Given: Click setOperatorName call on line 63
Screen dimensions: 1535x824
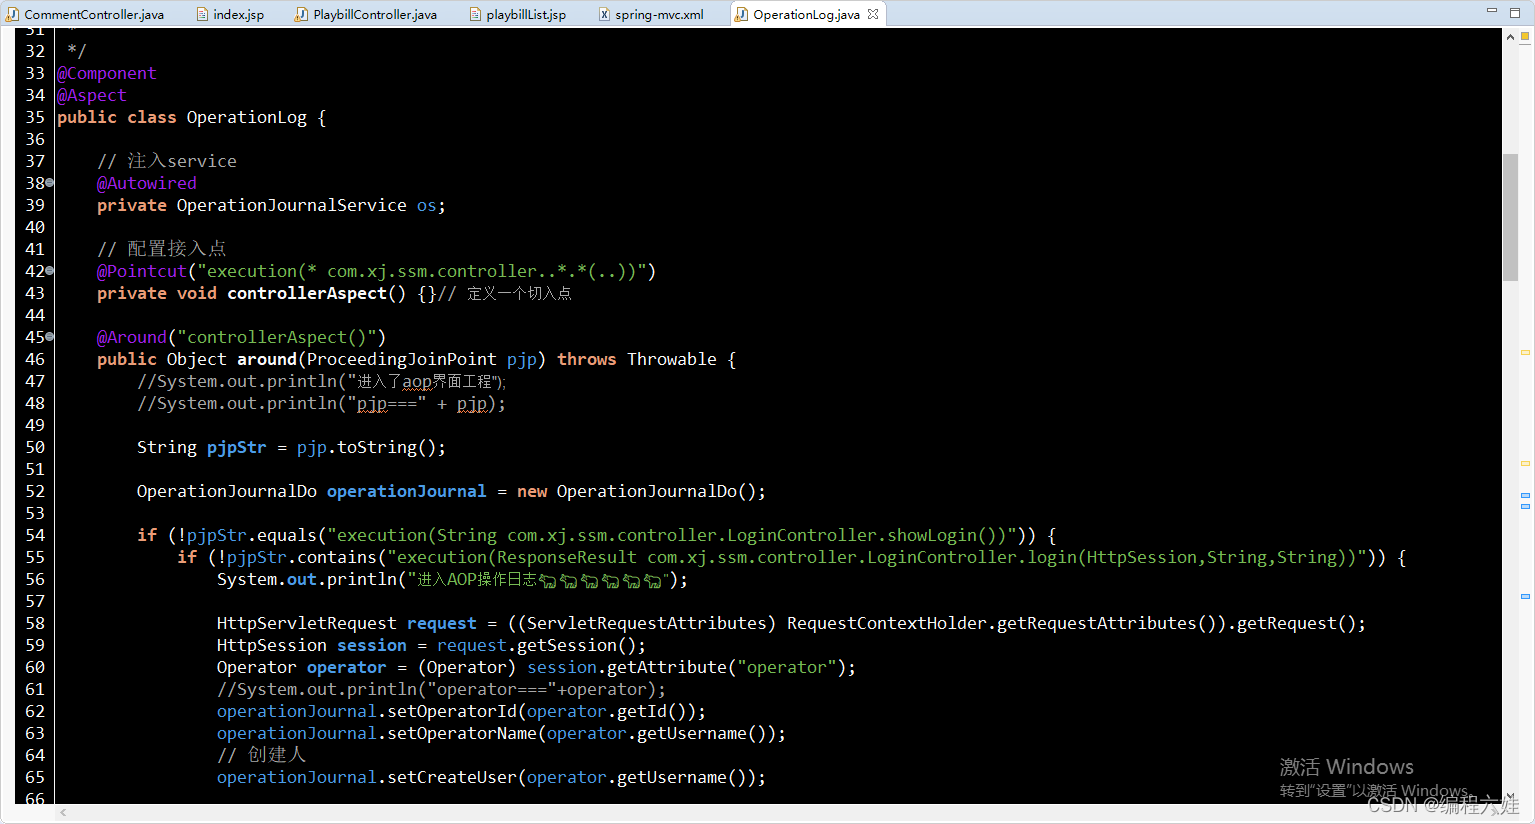Looking at the screenshot, I should [462, 733].
